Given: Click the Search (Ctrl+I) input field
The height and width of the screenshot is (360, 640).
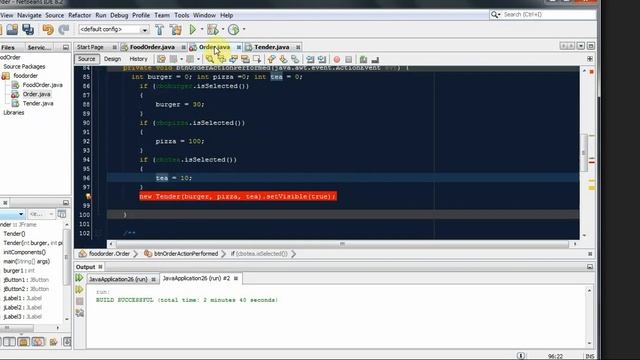Looking at the screenshot, I should 548,15.
